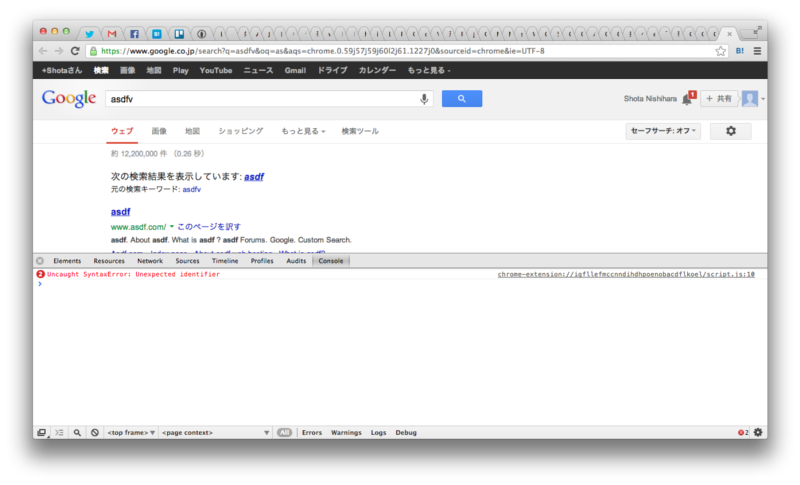Start voice search with microphone icon
This screenshot has width=800, height=485.
(424, 99)
